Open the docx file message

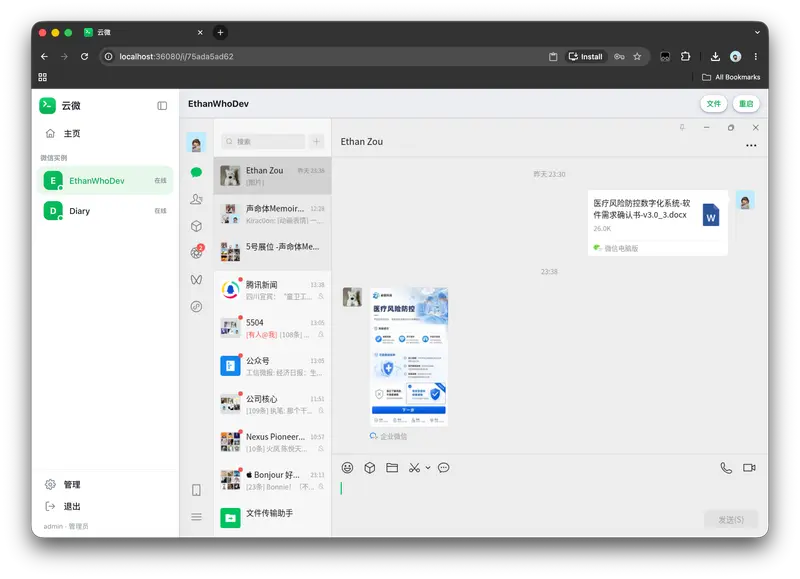tap(658, 223)
